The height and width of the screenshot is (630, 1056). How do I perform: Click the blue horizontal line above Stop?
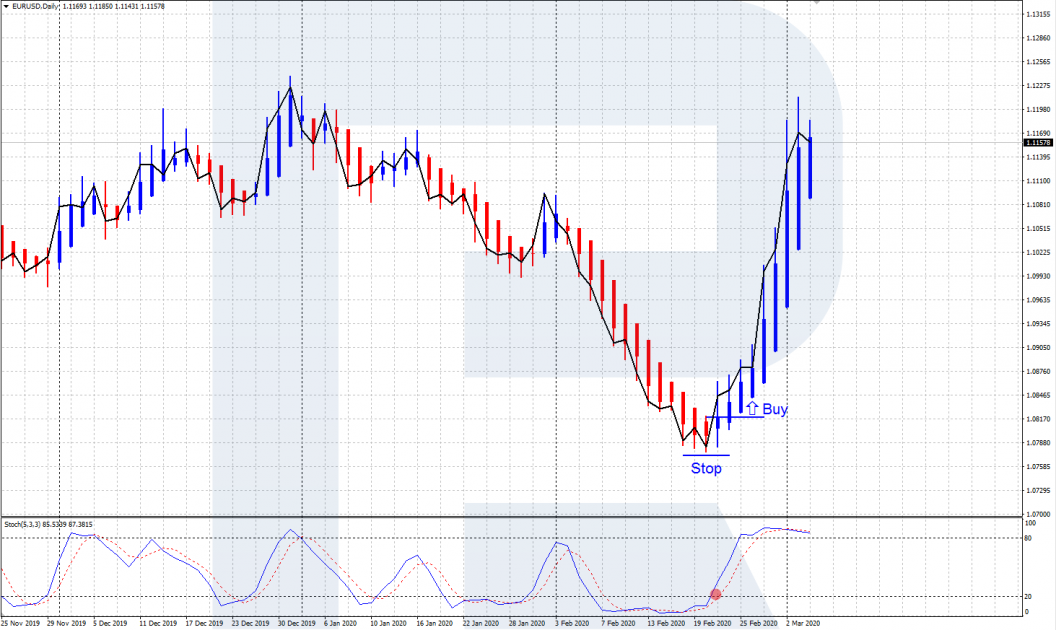[x=706, y=455]
